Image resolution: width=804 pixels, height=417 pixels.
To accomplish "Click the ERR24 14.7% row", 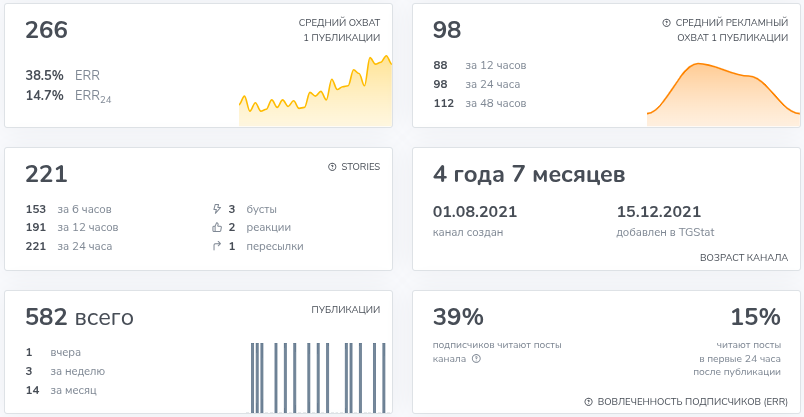I will pyautogui.click(x=68, y=96).
